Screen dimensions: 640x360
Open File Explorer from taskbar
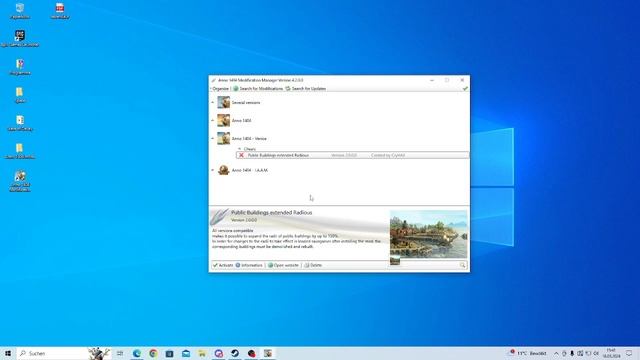pyautogui.click(x=202, y=353)
